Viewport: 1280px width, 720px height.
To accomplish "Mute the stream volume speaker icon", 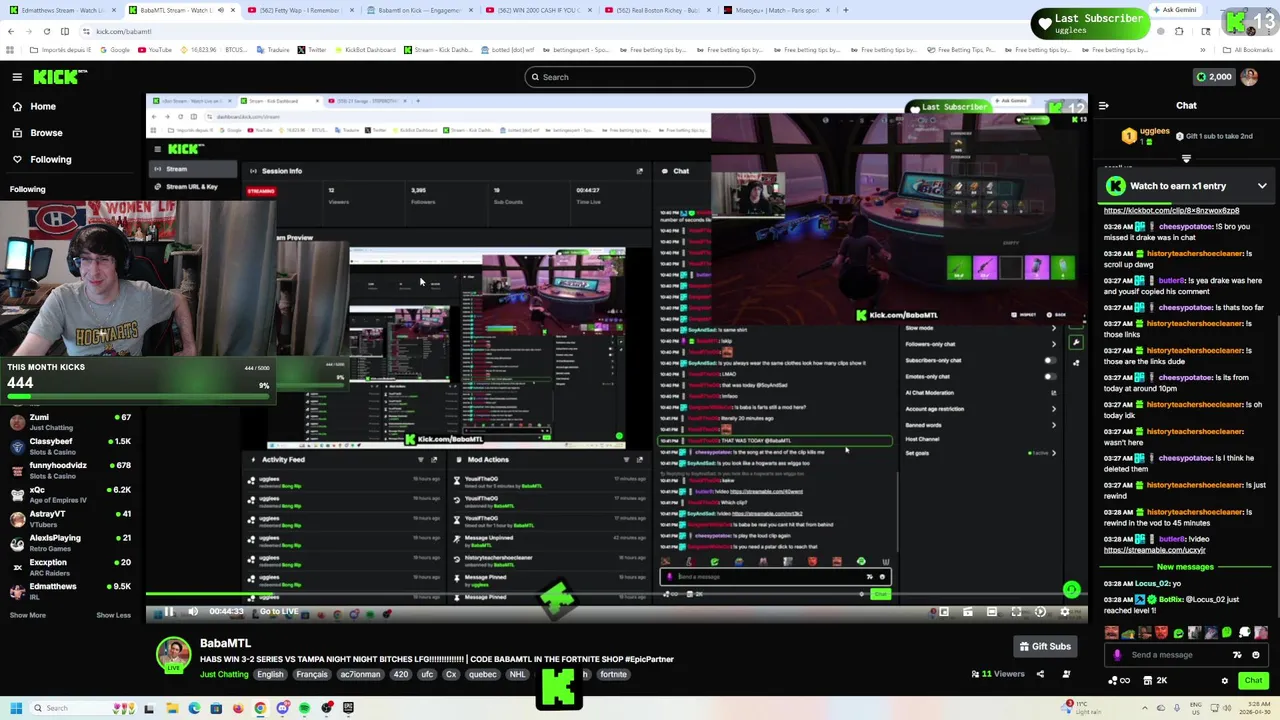I will 193,612.
